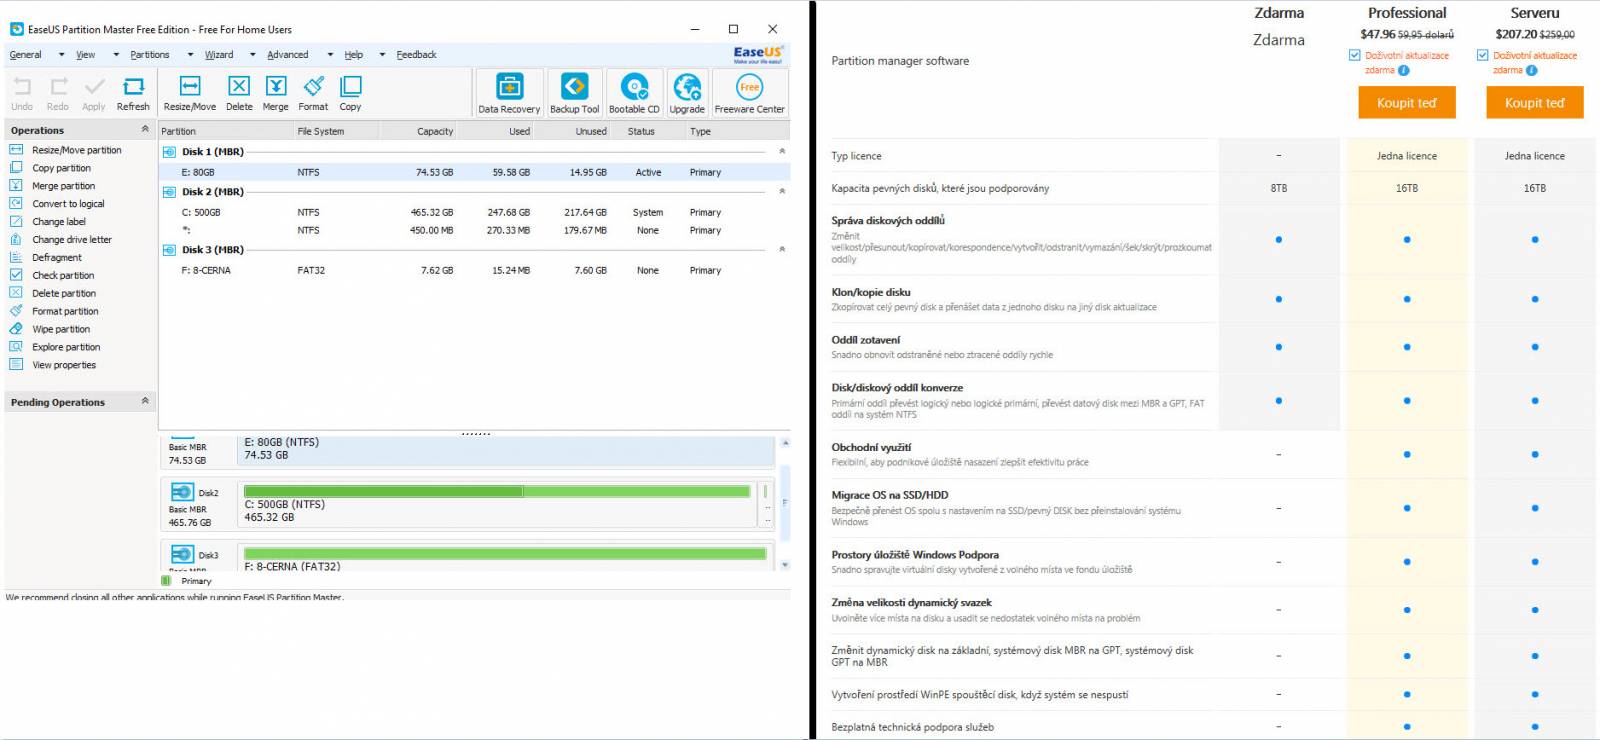Open the Partitions menu
The image size is (1600, 740).
pyautogui.click(x=150, y=55)
